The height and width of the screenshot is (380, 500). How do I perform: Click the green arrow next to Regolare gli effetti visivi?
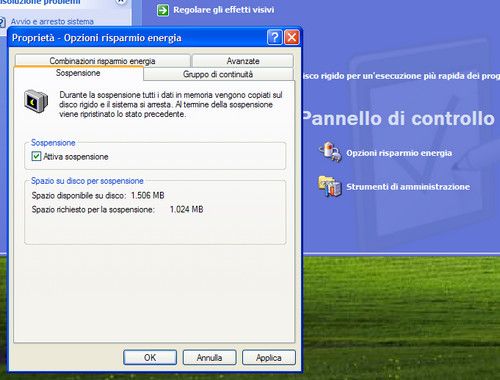pyautogui.click(x=163, y=10)
